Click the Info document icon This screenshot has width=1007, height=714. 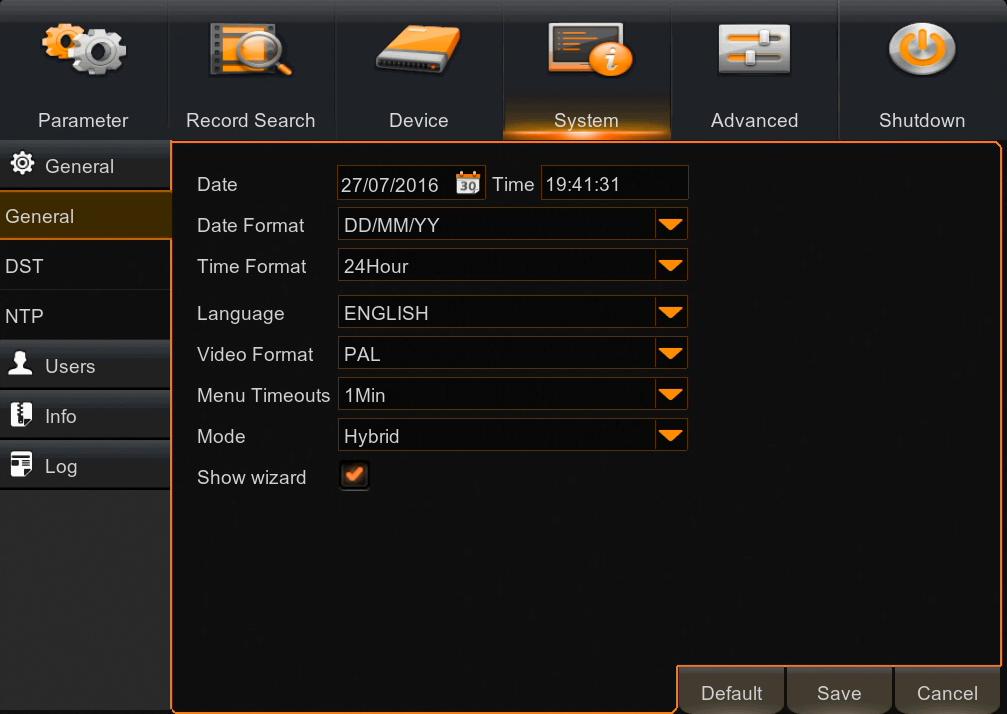(x=21, y=414)
